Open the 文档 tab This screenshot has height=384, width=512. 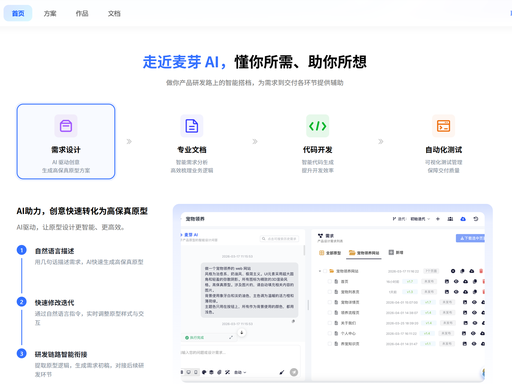tap(114, 13)
